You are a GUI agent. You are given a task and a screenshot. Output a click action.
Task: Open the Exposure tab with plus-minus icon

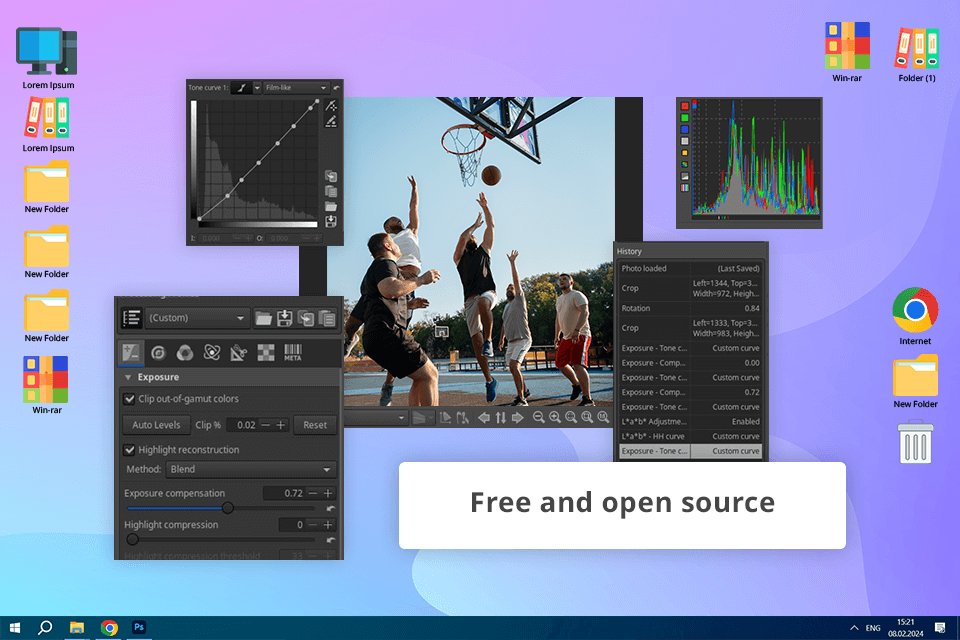(x=131, y=353)
